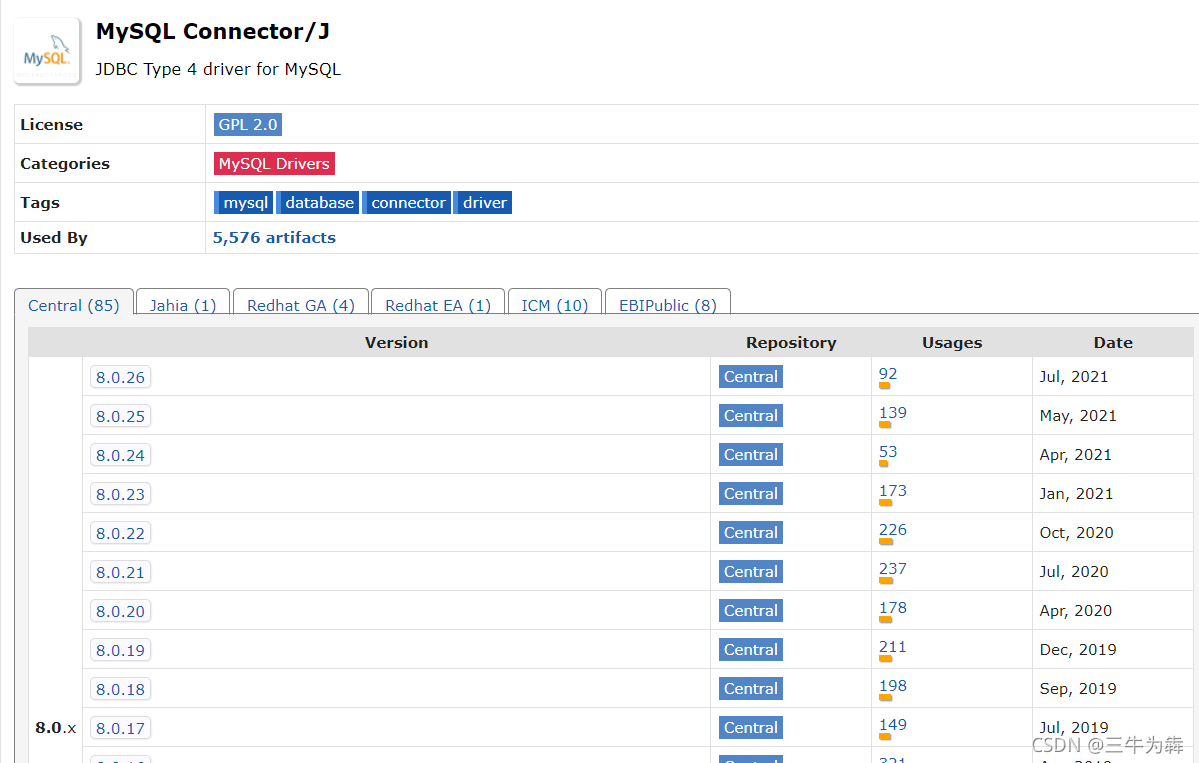Click the Date column header
The image size is (1199, 763).
click(x=1113, y=343)
